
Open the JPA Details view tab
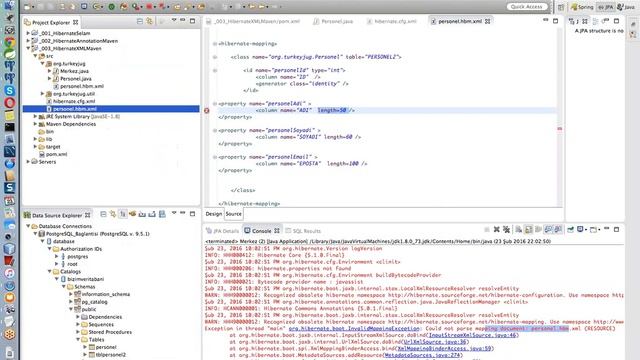222,231
